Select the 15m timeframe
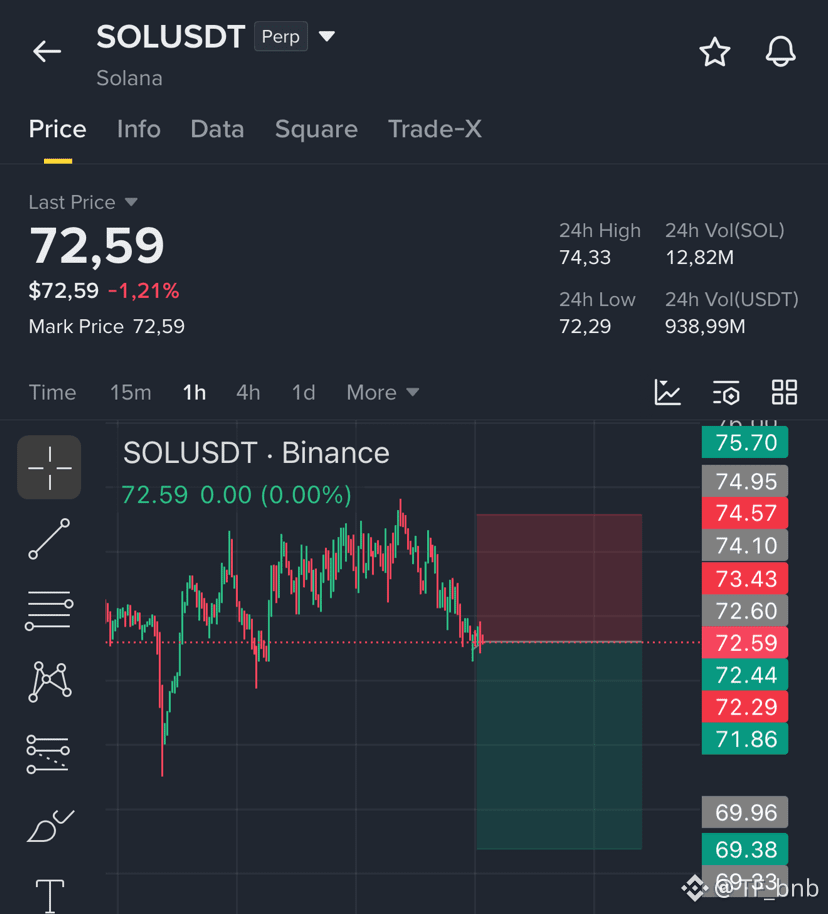Image resolution: width=828 pixels, height=914 pixels. click(131, 392)
